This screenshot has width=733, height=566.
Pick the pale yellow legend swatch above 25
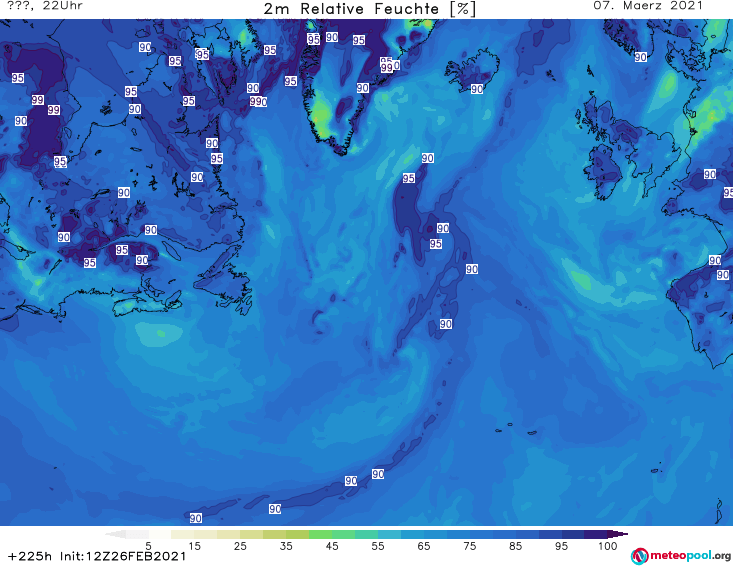[229, 534]
